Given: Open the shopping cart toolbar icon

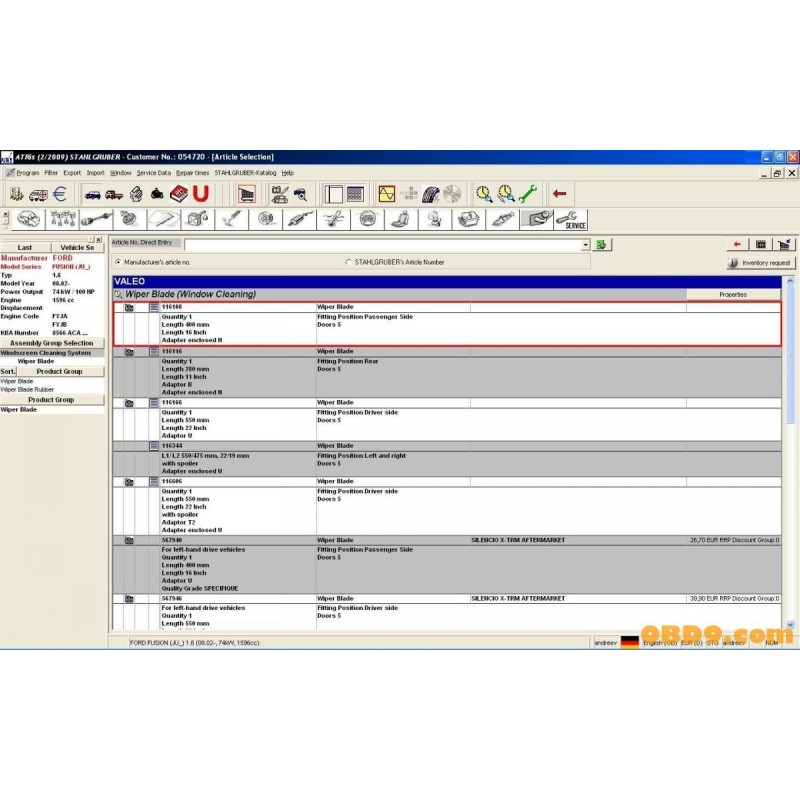Looking at the screenshot, I should (x=246, y=194).
